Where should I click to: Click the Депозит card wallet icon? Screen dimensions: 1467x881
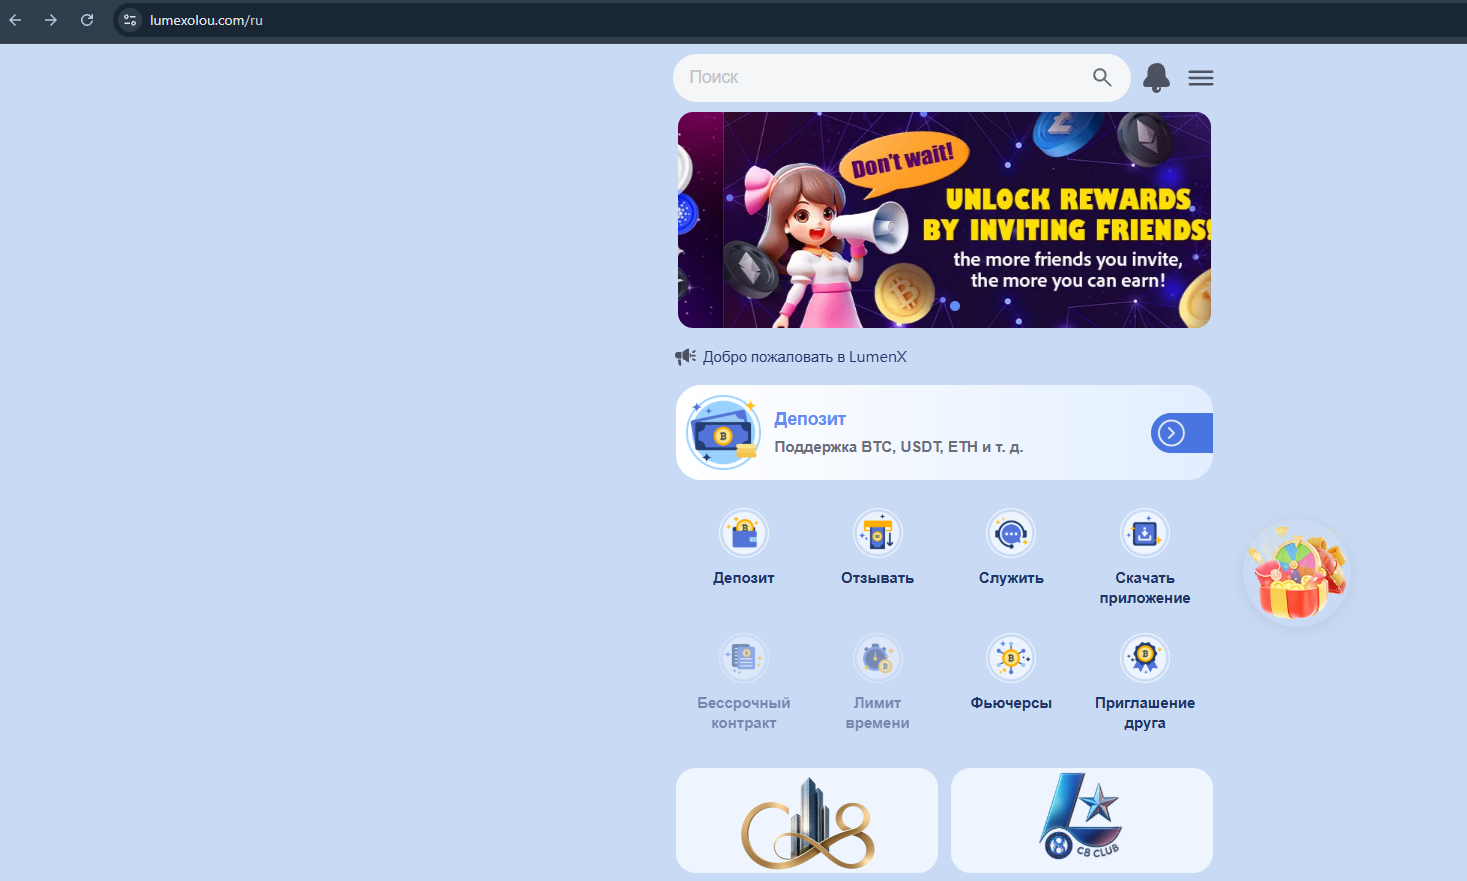(x=724, y=433)
